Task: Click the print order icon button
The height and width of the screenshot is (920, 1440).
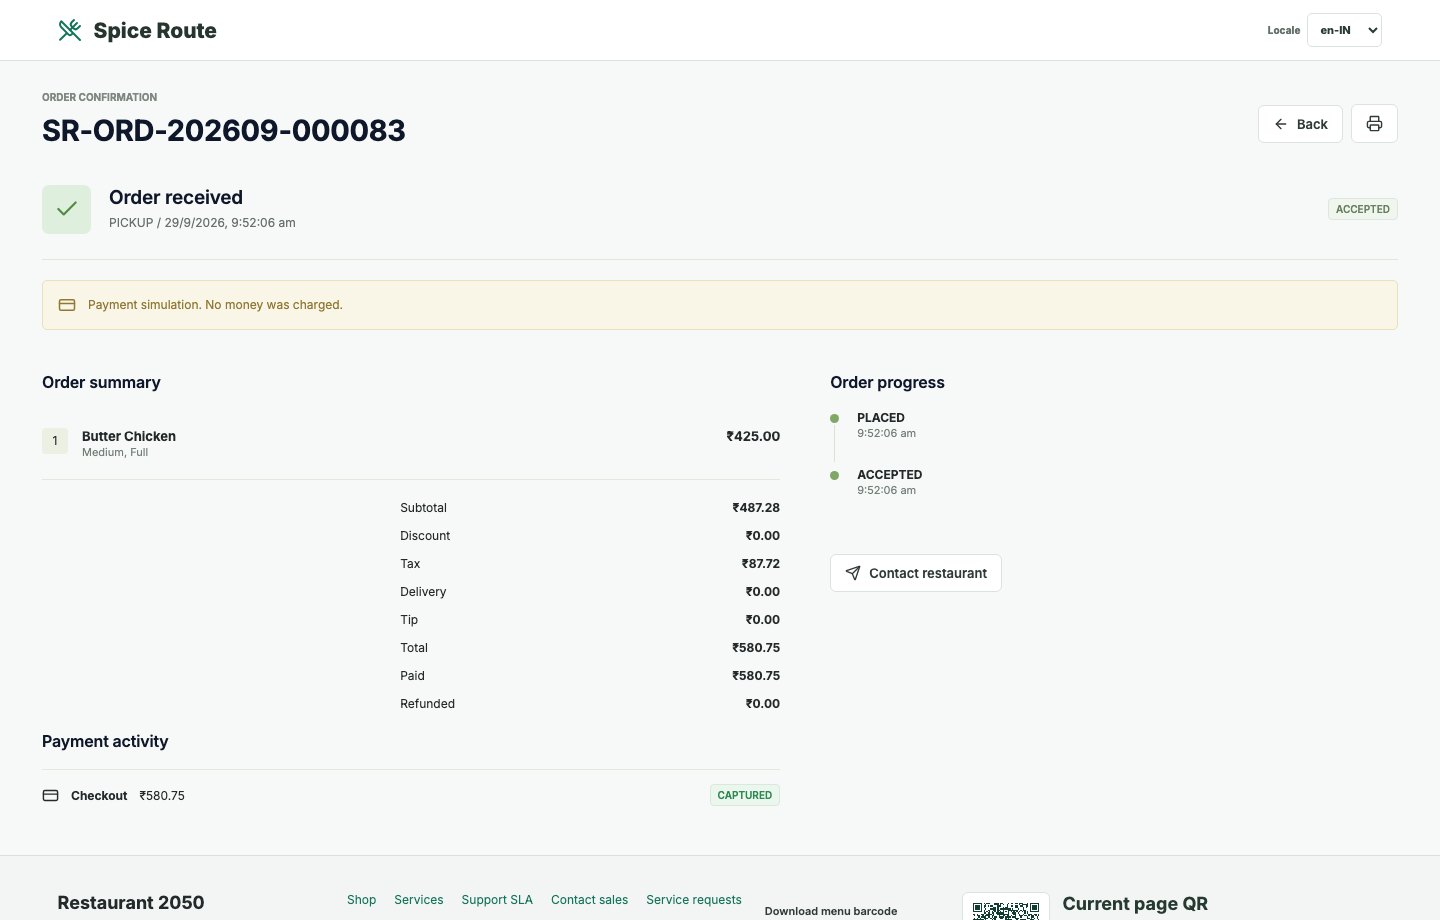Action: pos(1374,124)
